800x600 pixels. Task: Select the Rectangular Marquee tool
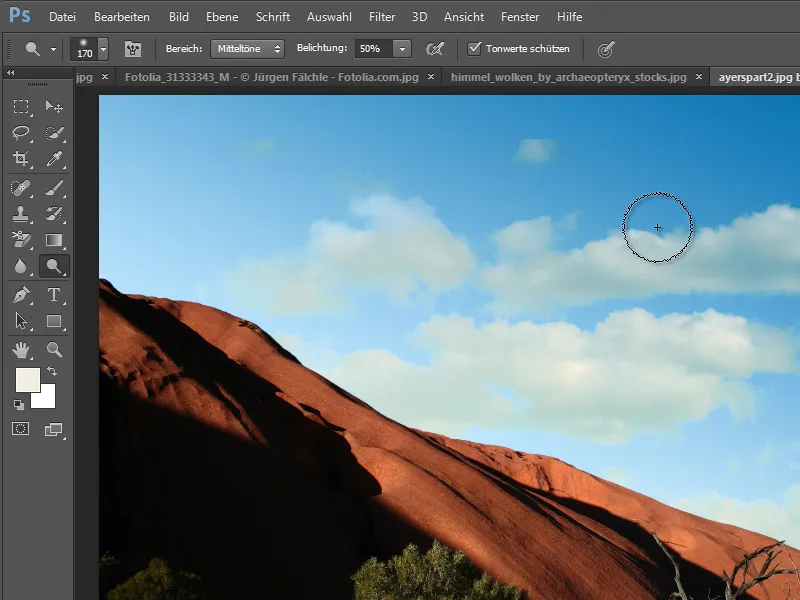(21, 107)
